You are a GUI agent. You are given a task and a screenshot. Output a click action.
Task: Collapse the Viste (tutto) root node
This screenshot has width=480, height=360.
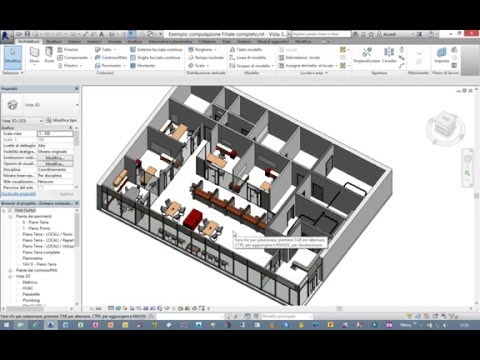click(4, 210)
